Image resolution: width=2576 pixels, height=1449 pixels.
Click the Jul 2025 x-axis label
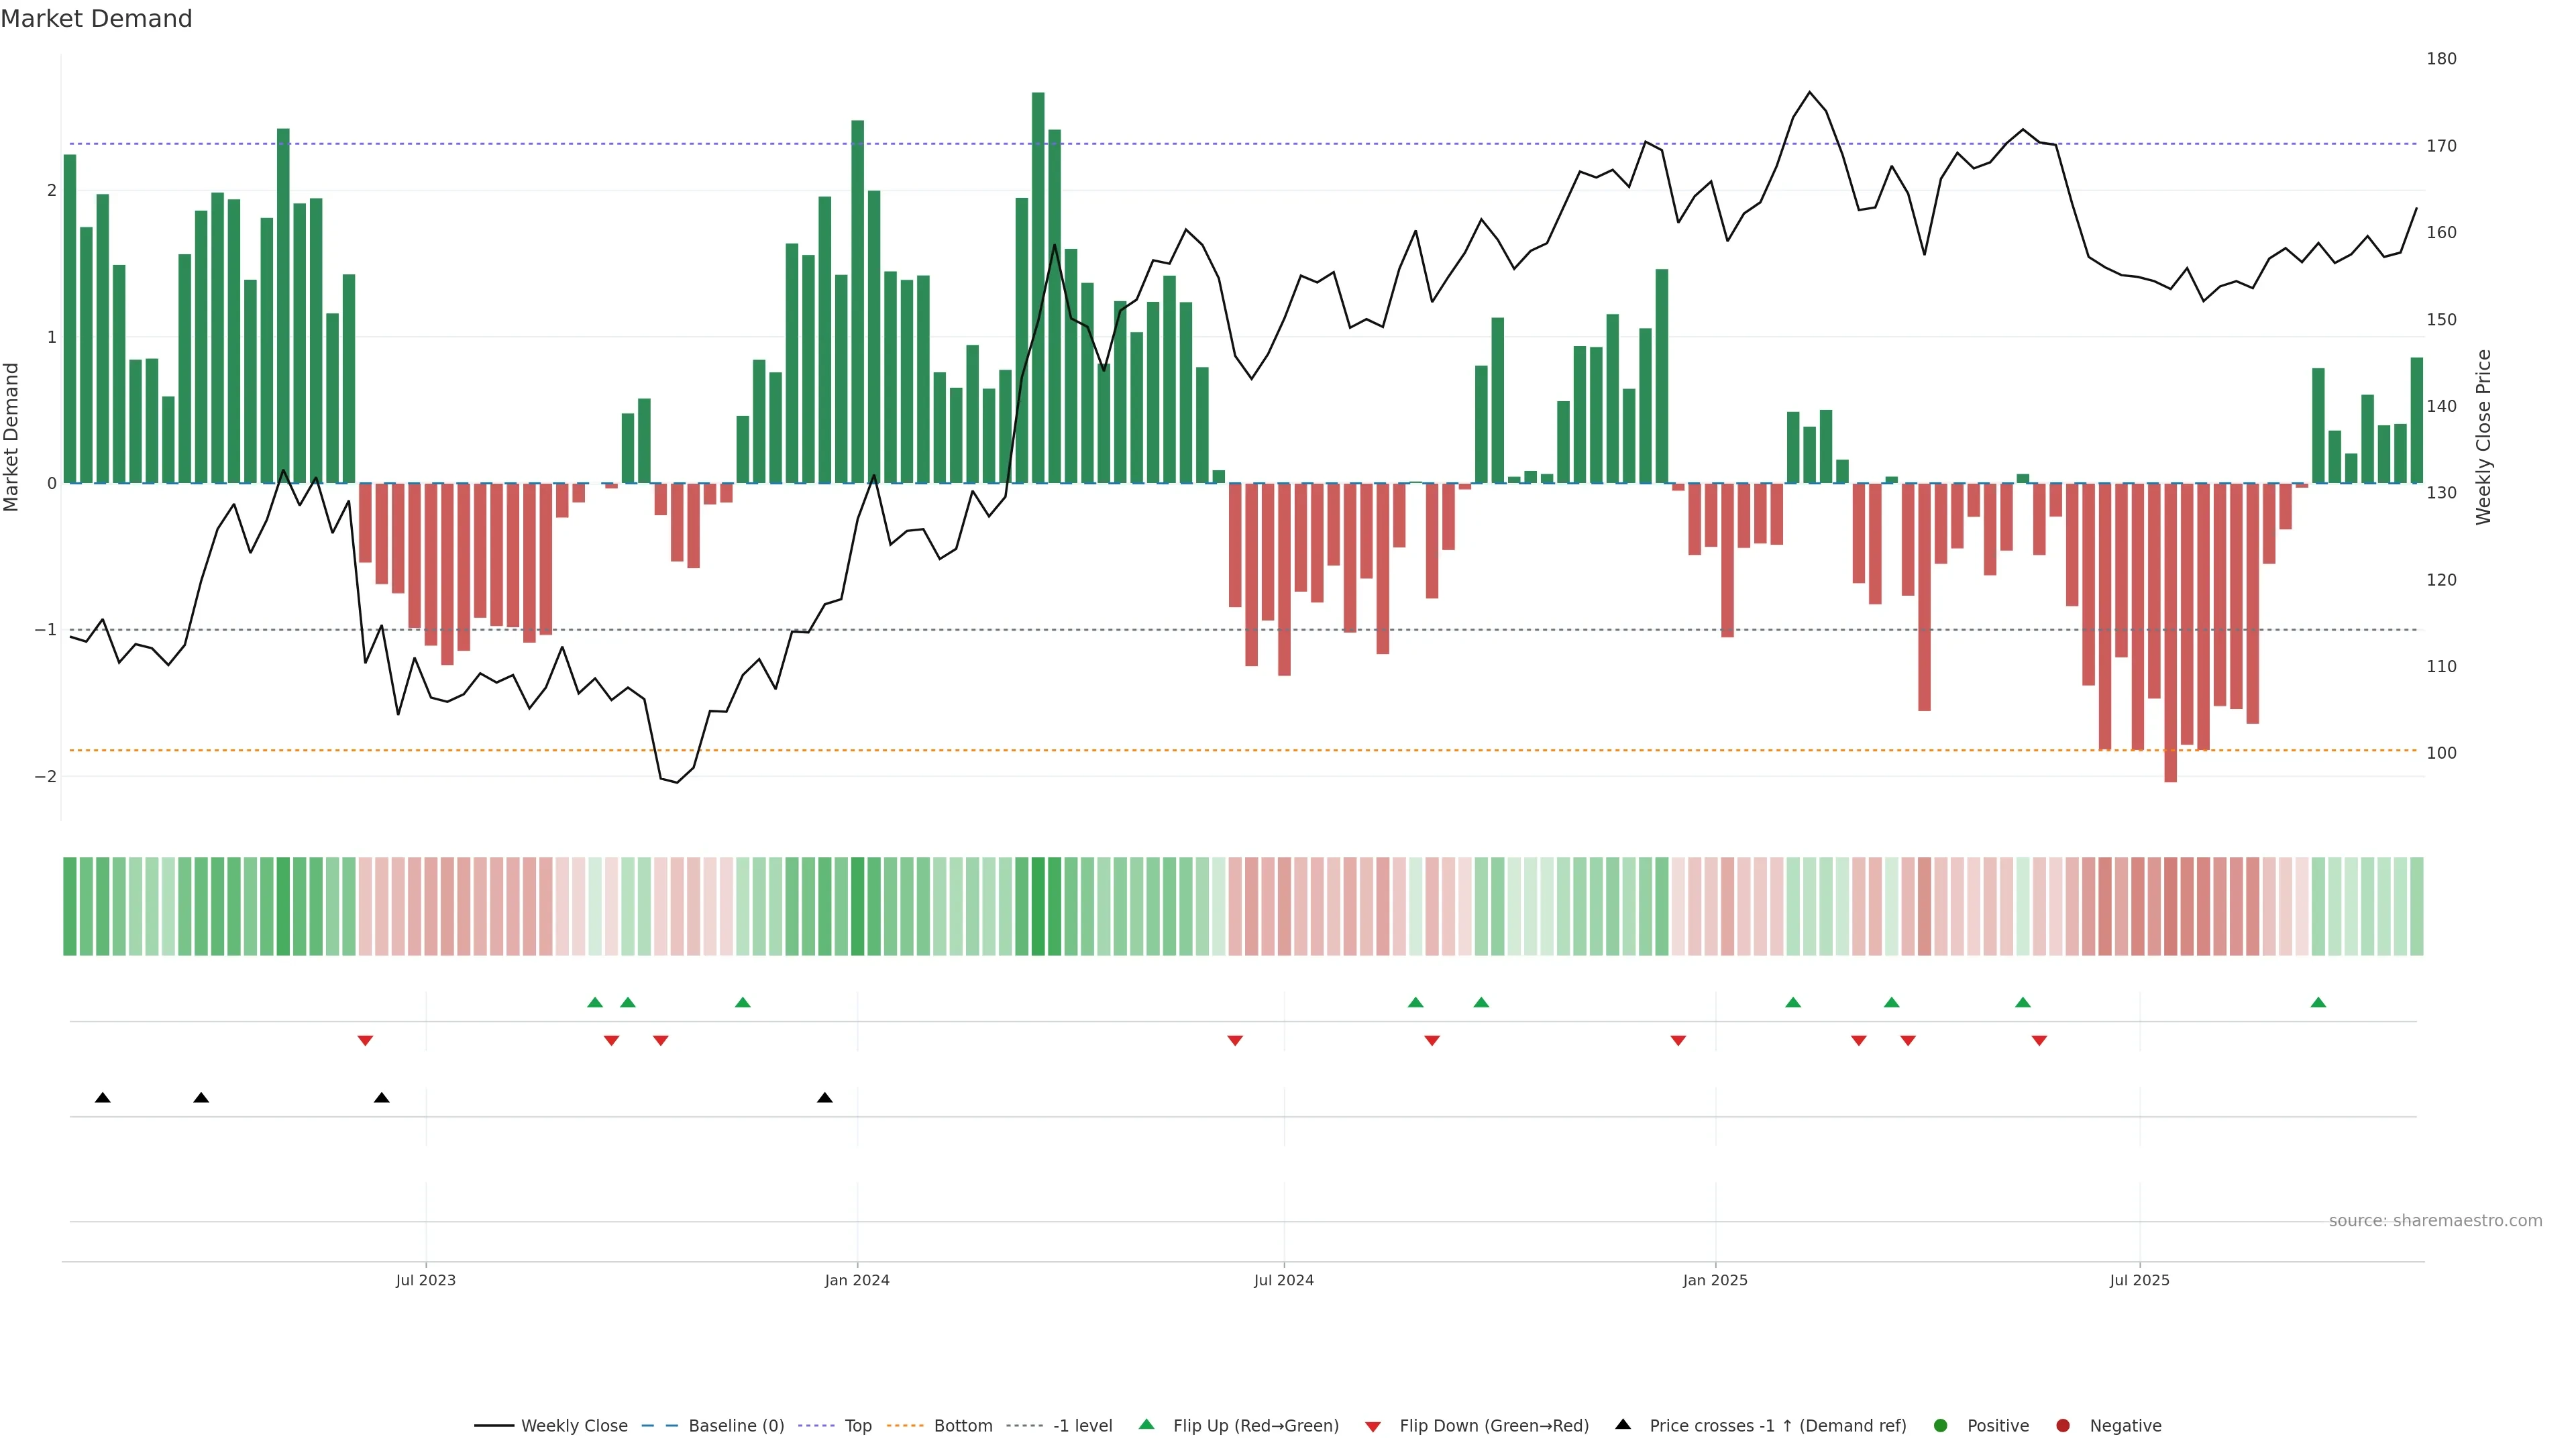pos(2139,1280)
